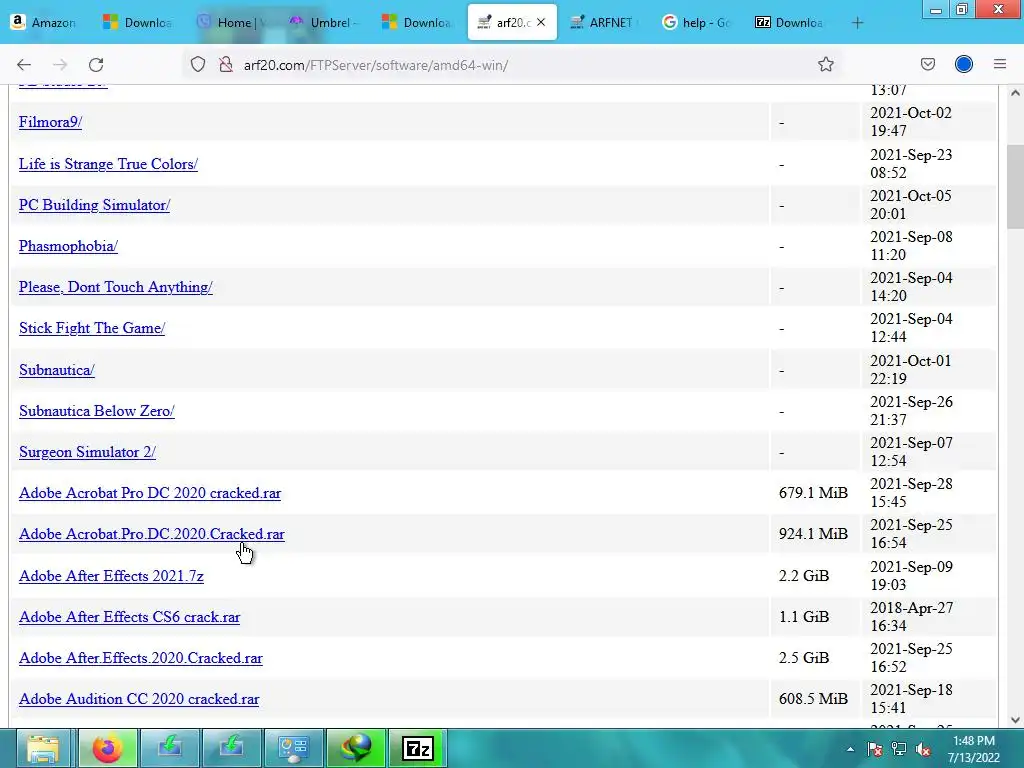Open the PC Building Simulator folder
1024x768 pixels.
95,205
